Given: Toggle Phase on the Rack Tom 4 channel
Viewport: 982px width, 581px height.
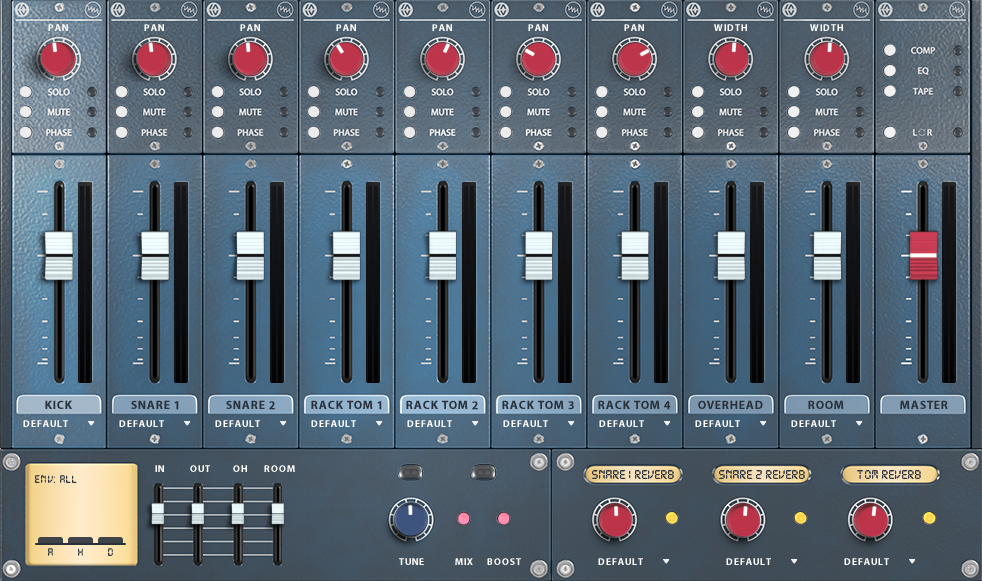Looking at the screenshot, I should (x=601, y=132).
